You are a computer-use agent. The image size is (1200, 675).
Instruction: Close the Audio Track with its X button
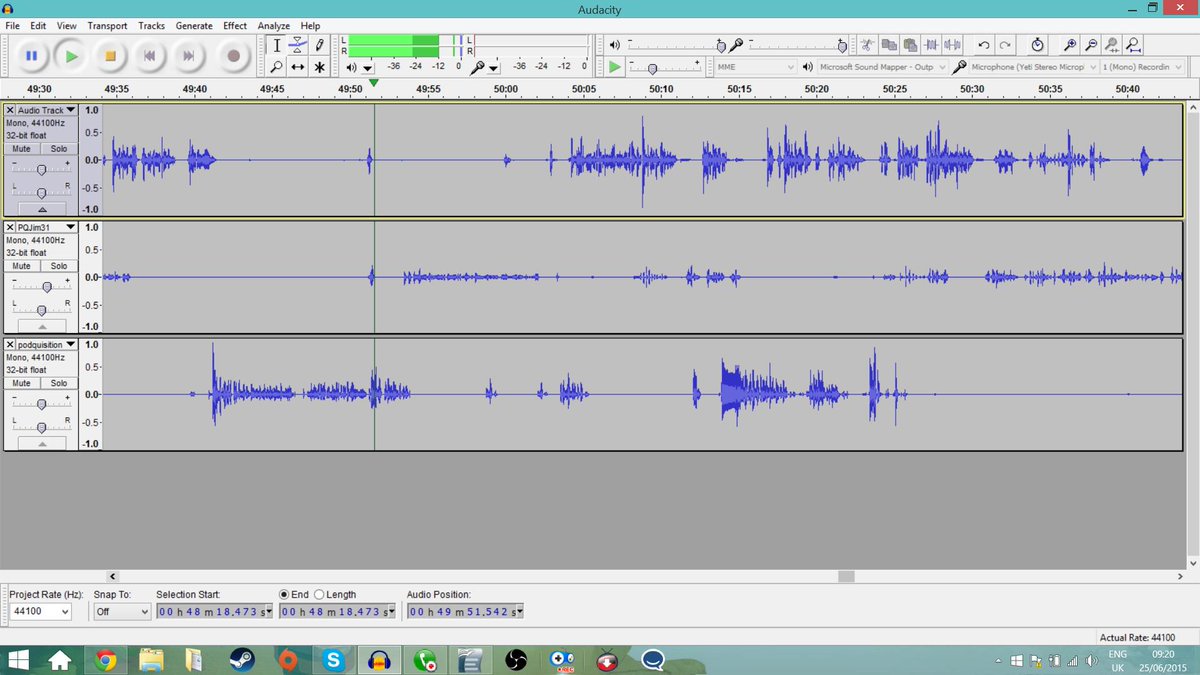(x=10, y=110)
